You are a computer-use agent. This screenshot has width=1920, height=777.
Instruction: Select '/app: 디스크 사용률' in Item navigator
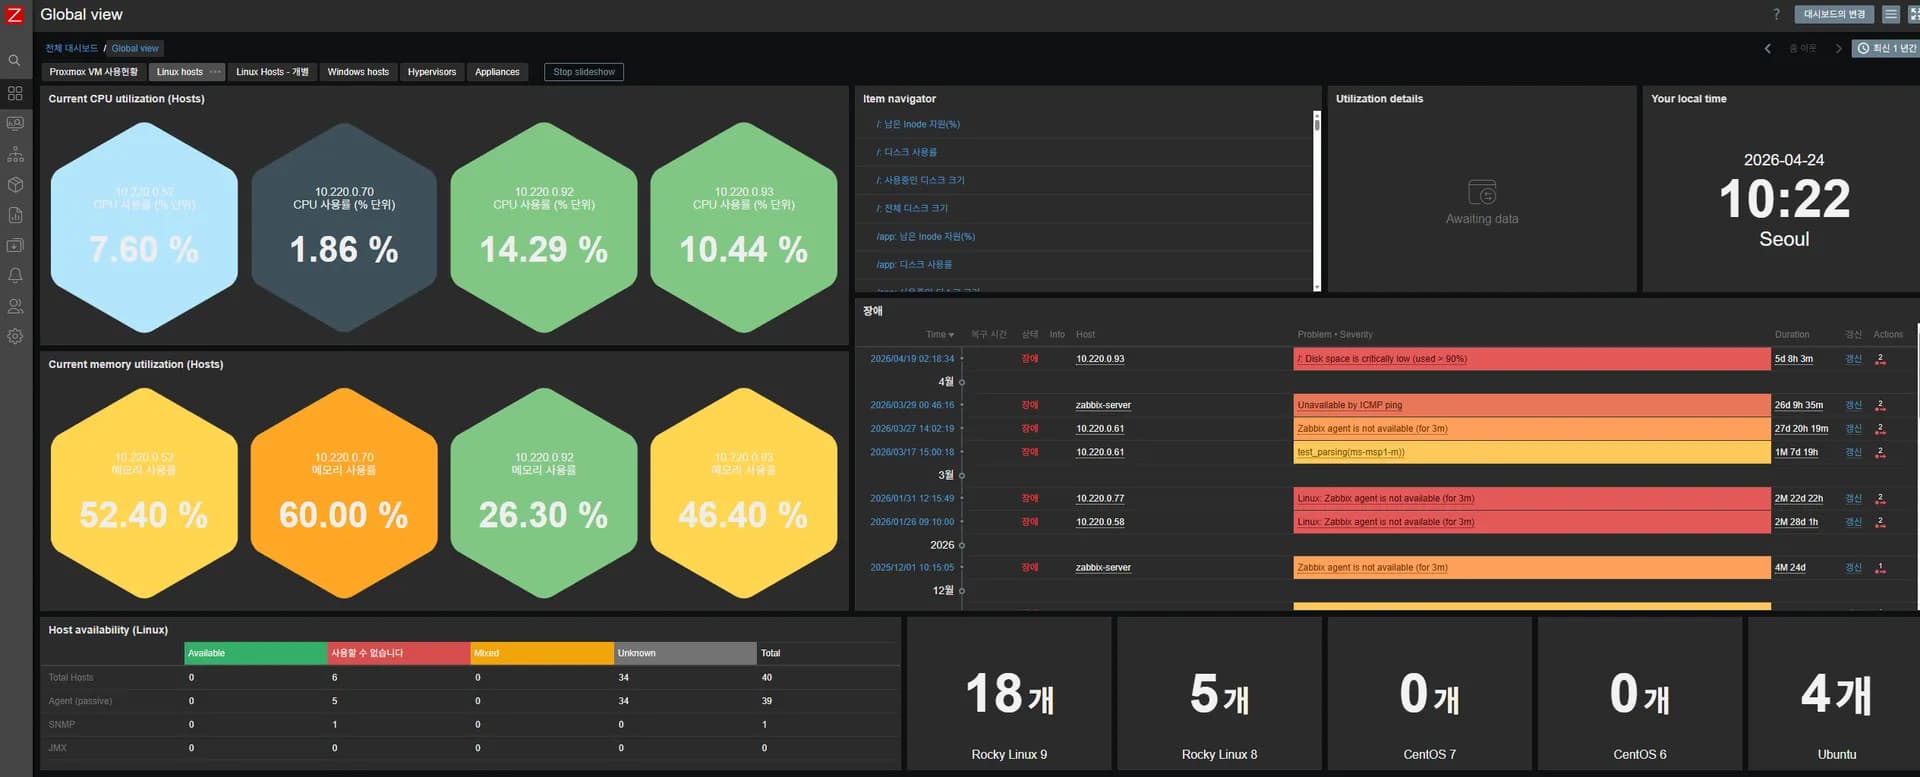click(914, 265)
